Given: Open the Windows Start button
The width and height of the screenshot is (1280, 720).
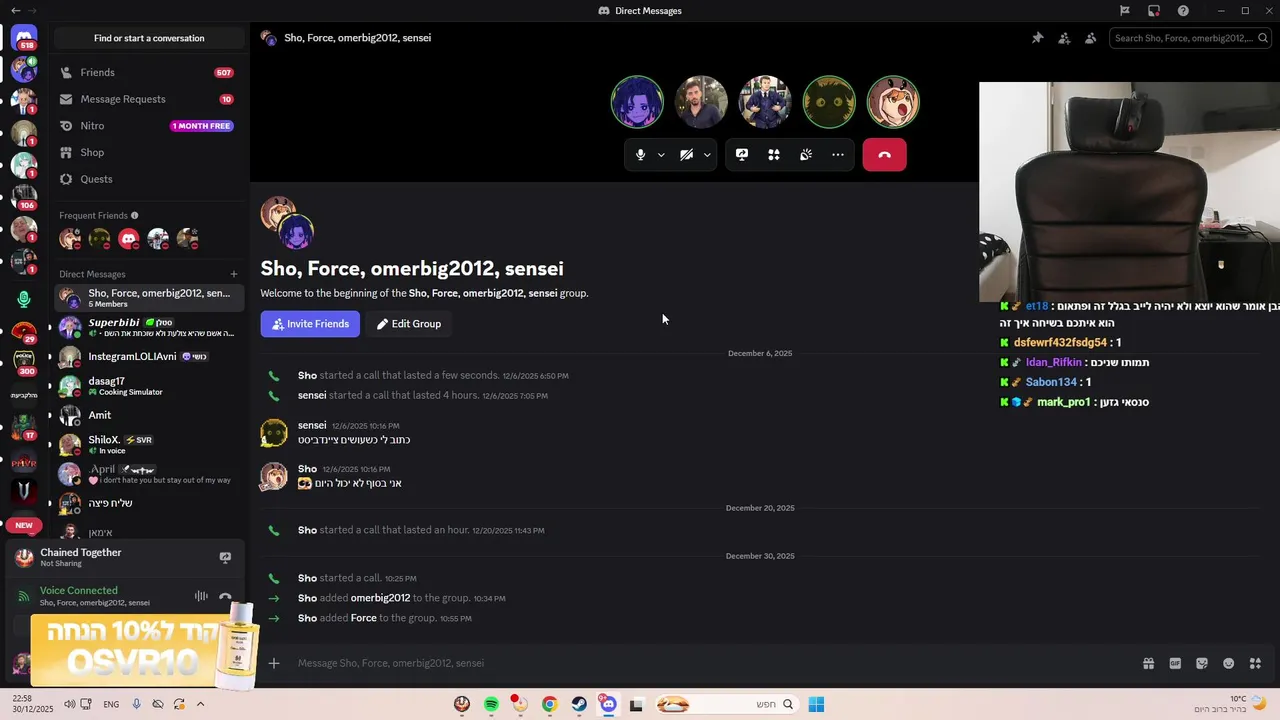Looking at the screenshot, I should pyautogui.click(x=816, y=705).
